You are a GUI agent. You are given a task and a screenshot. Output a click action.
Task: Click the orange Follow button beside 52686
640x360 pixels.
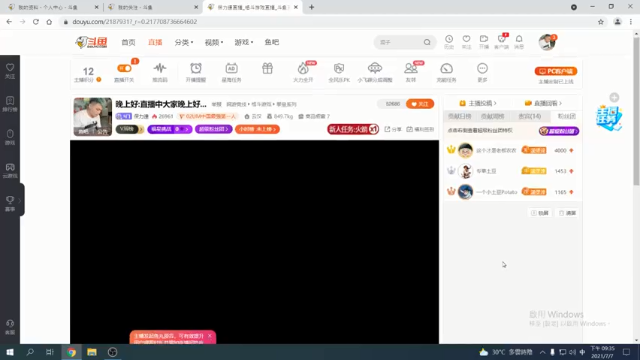[420, 104]
